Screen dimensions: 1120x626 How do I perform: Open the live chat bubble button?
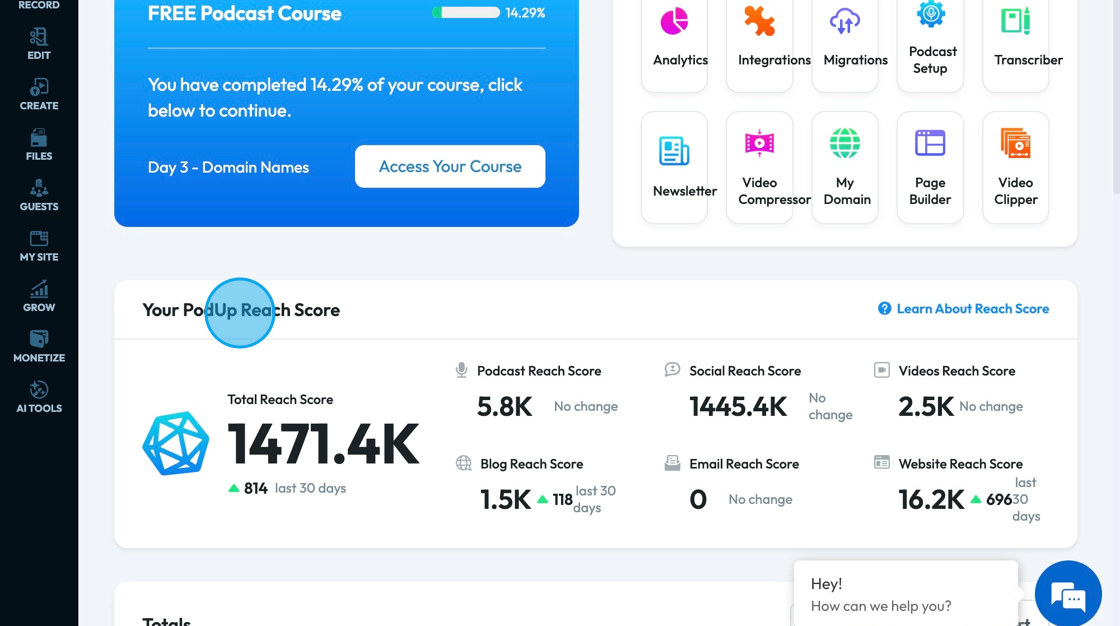click(x=1068, y=594)
